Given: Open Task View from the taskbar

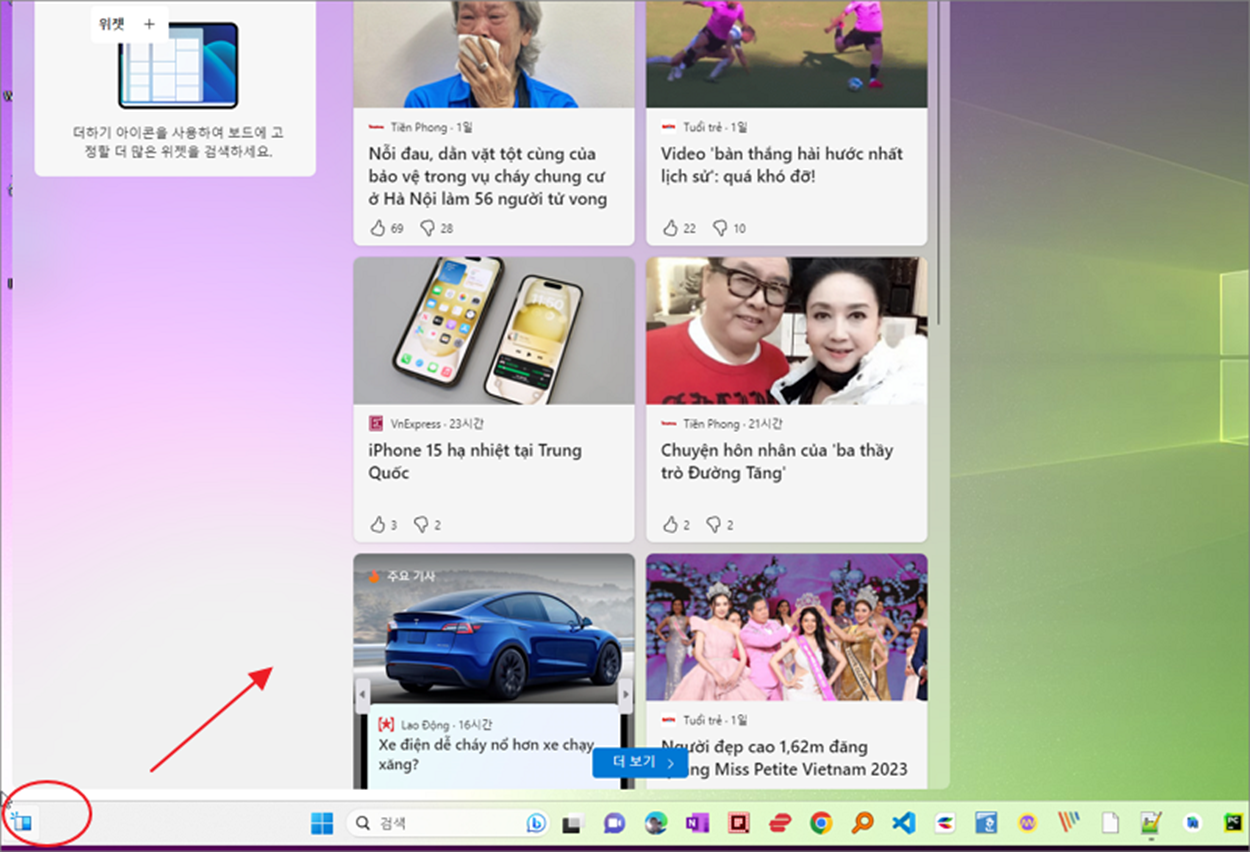Looking at the screenshot, I should click(x=572, y=824).
